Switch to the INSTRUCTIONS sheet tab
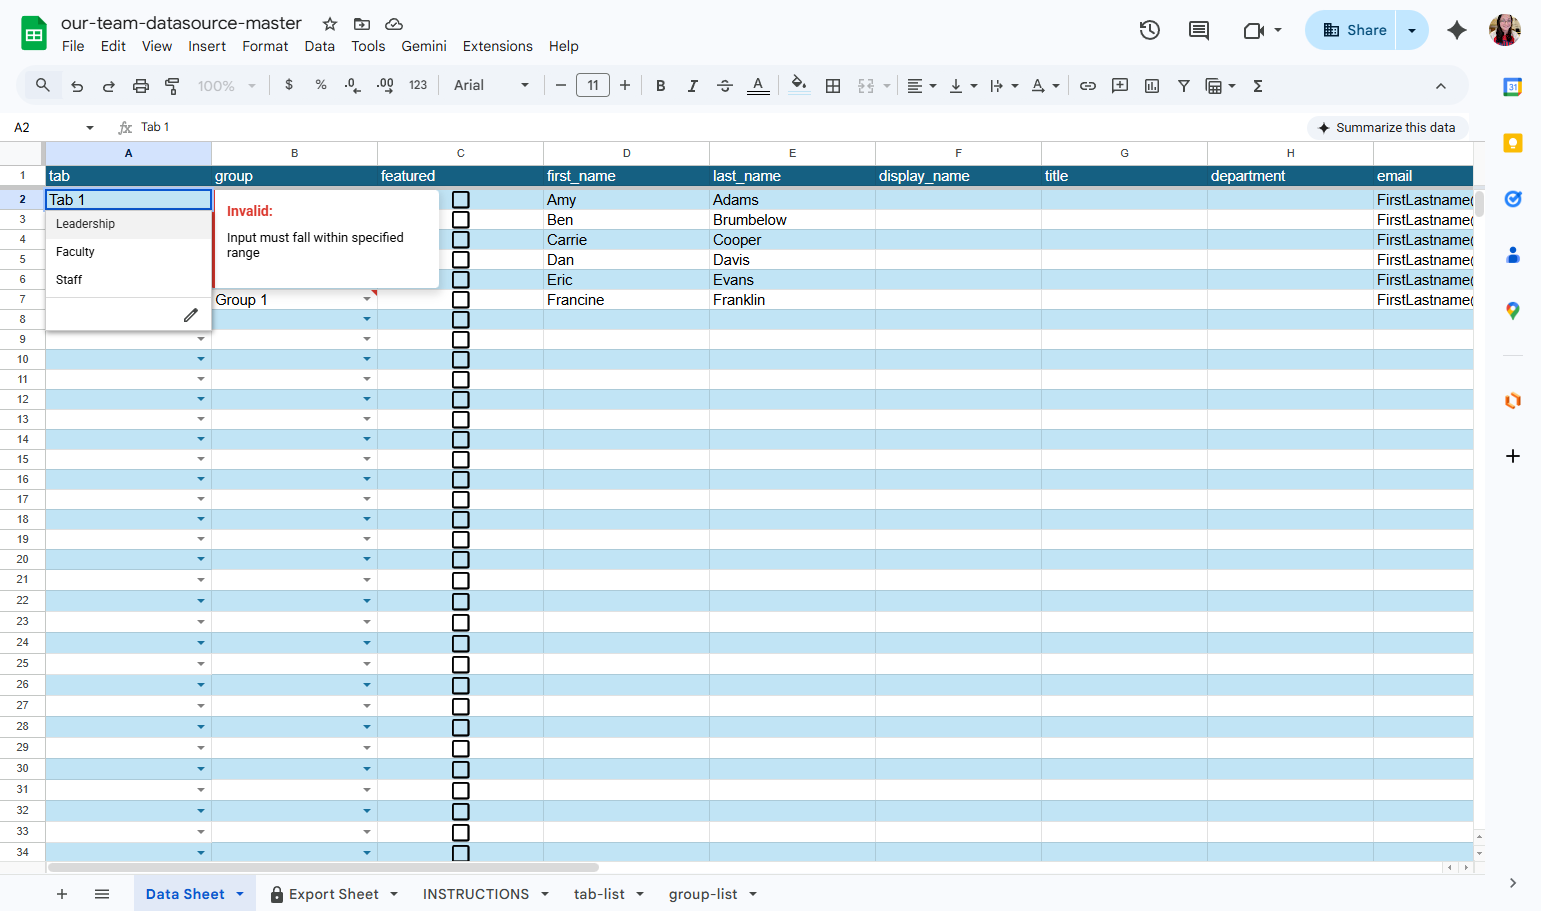 coord(476,894)
